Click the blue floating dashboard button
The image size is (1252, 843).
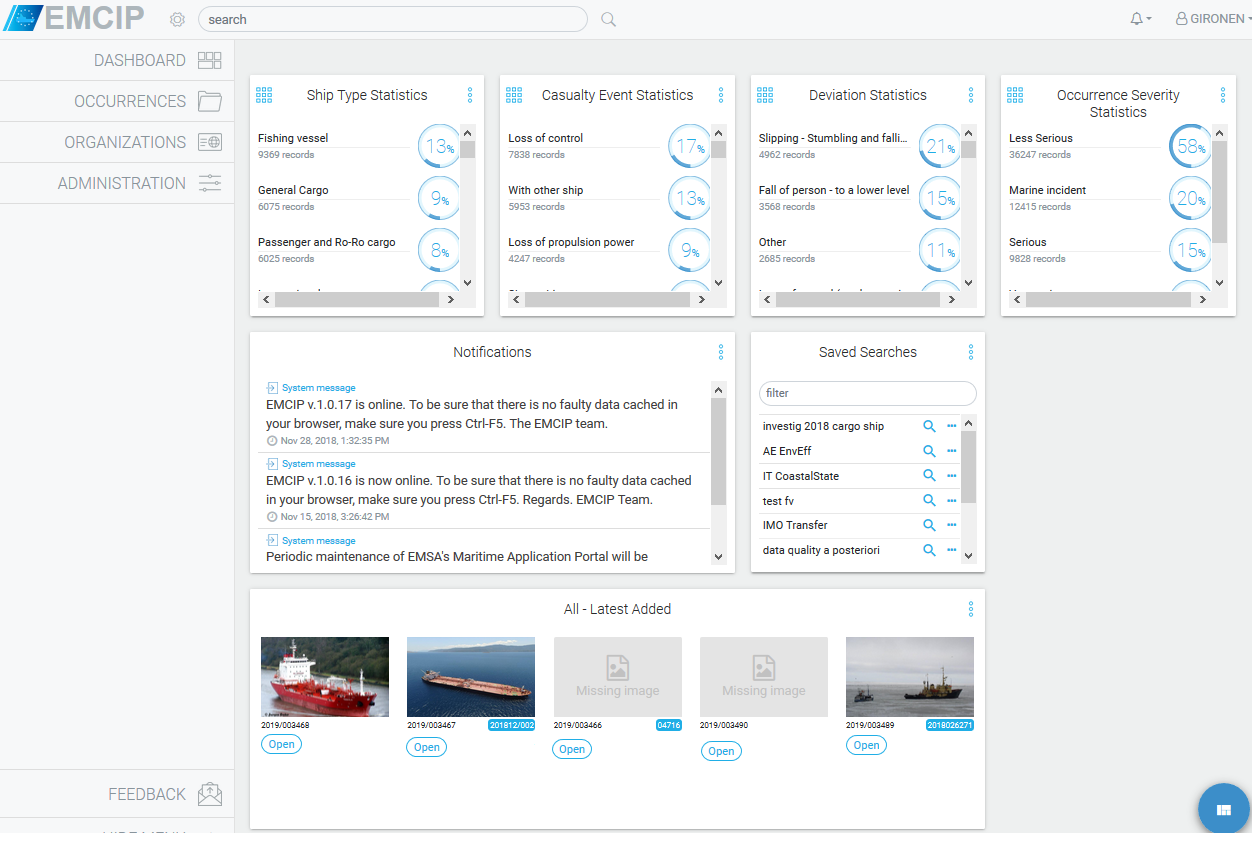(1224, 809)
